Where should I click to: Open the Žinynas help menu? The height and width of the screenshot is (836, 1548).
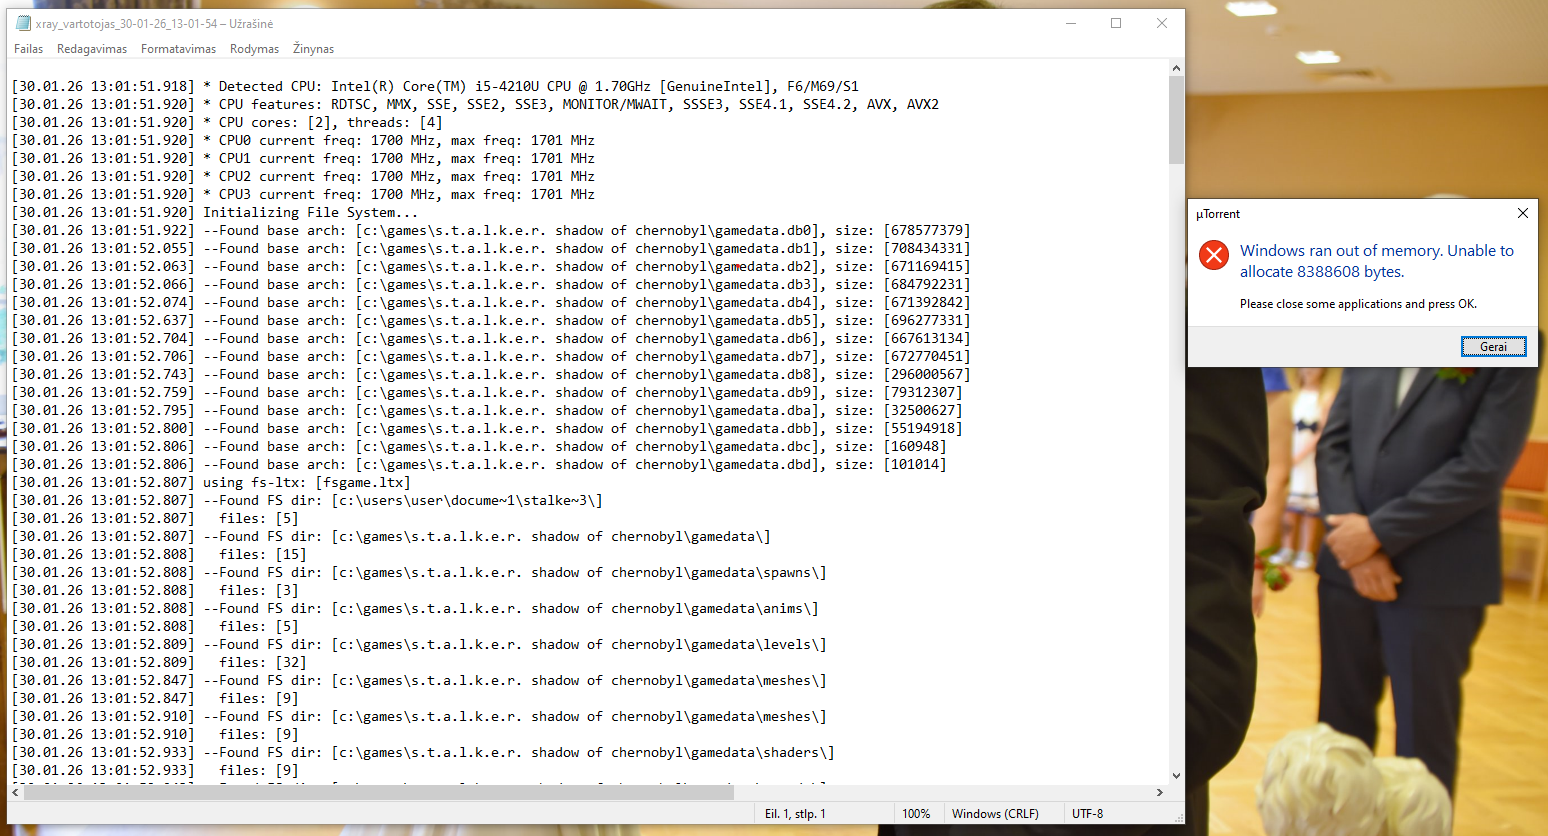313,49
